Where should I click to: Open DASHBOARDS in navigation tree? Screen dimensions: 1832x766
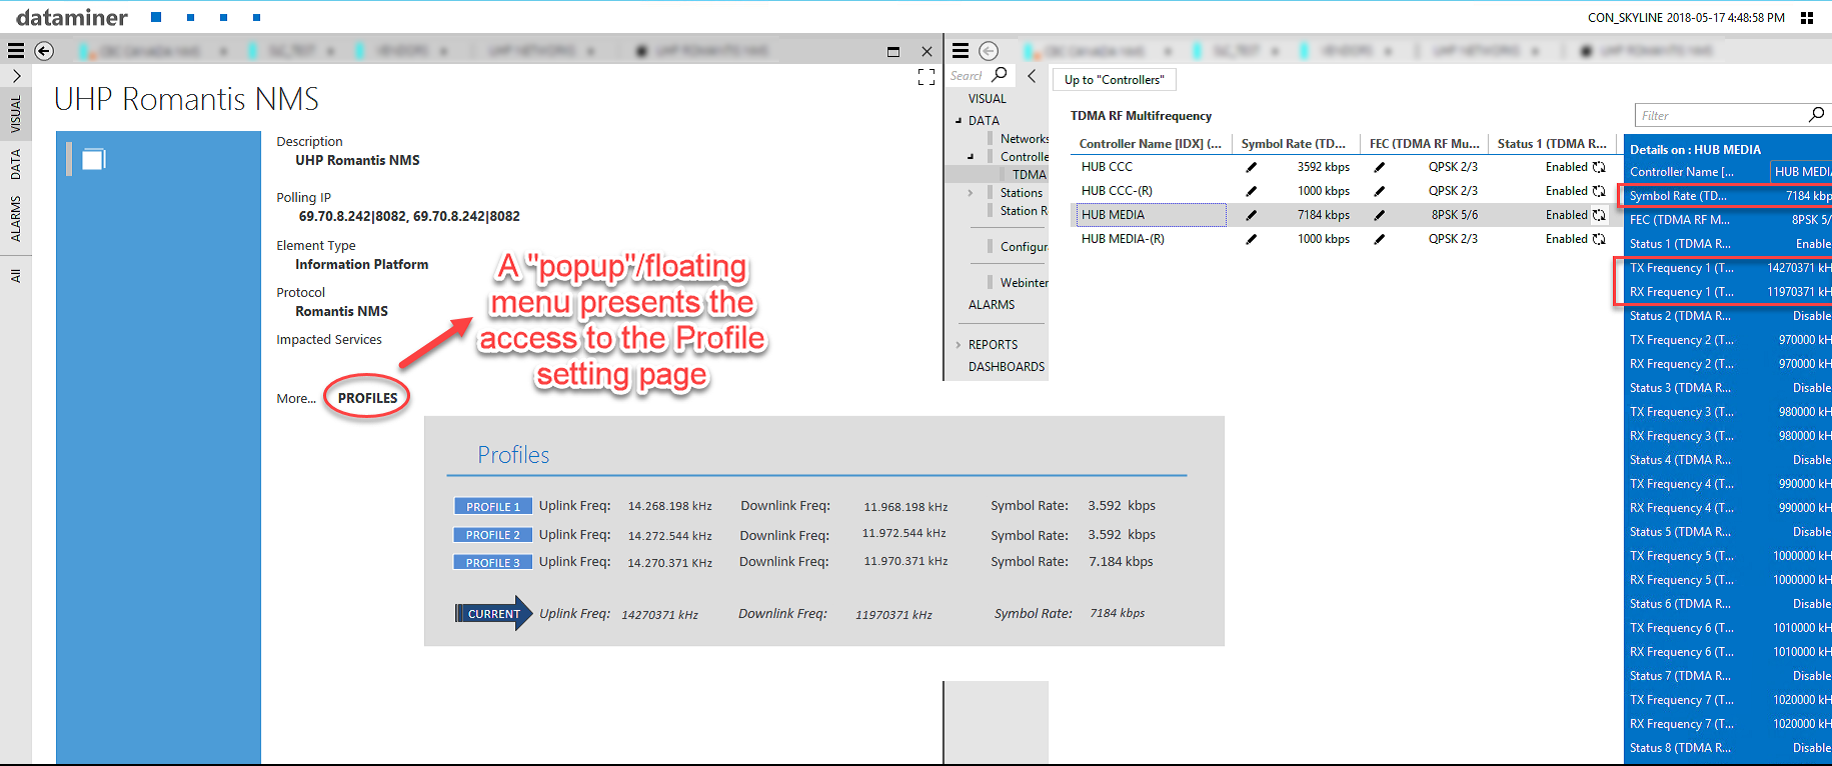point(1006,367)
